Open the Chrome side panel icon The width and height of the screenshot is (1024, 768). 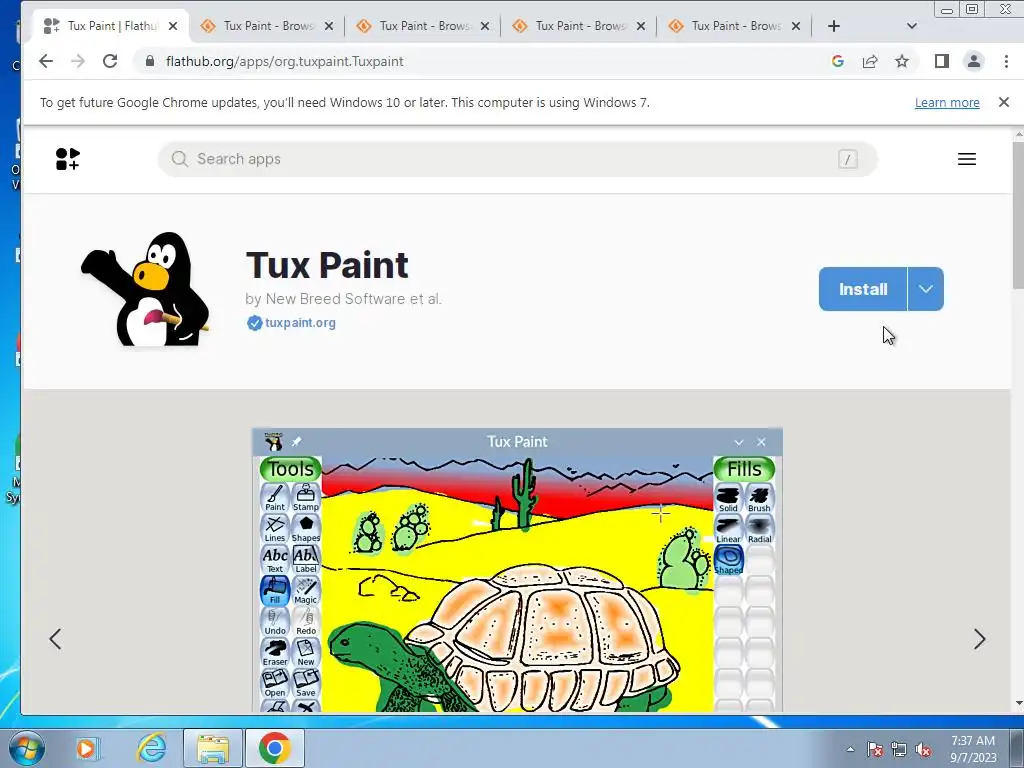(942, 61)
